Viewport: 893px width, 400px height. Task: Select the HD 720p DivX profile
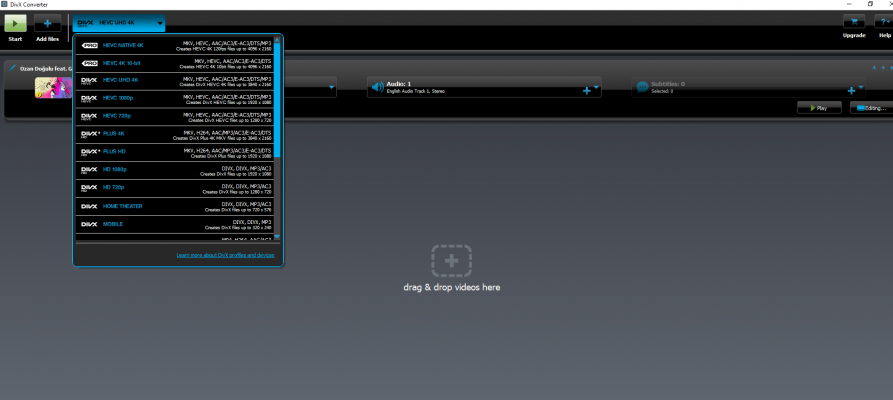coord(175,189)
